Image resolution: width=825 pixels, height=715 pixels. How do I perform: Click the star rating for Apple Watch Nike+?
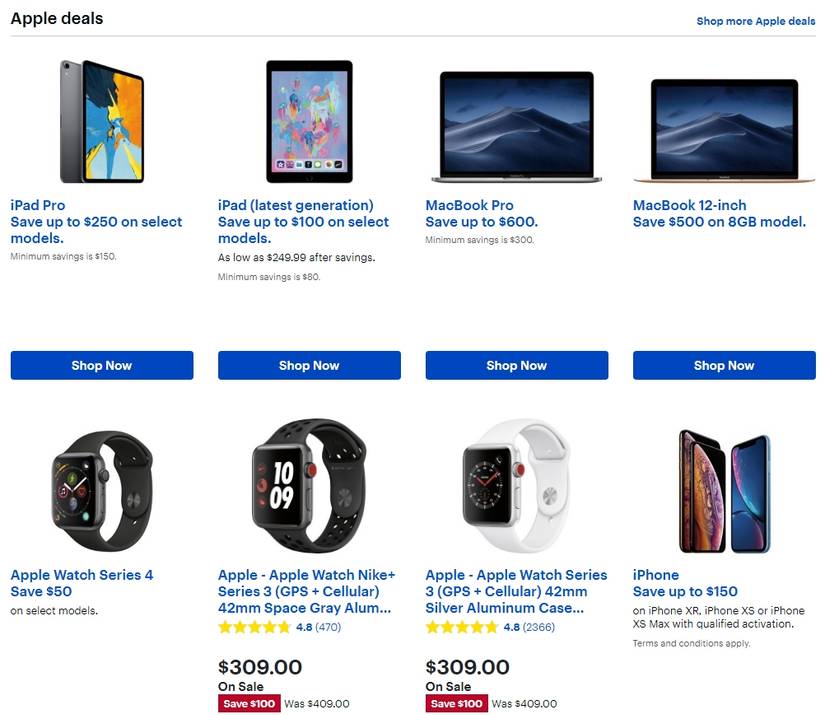pyautogui.click(x=253, y=628)
